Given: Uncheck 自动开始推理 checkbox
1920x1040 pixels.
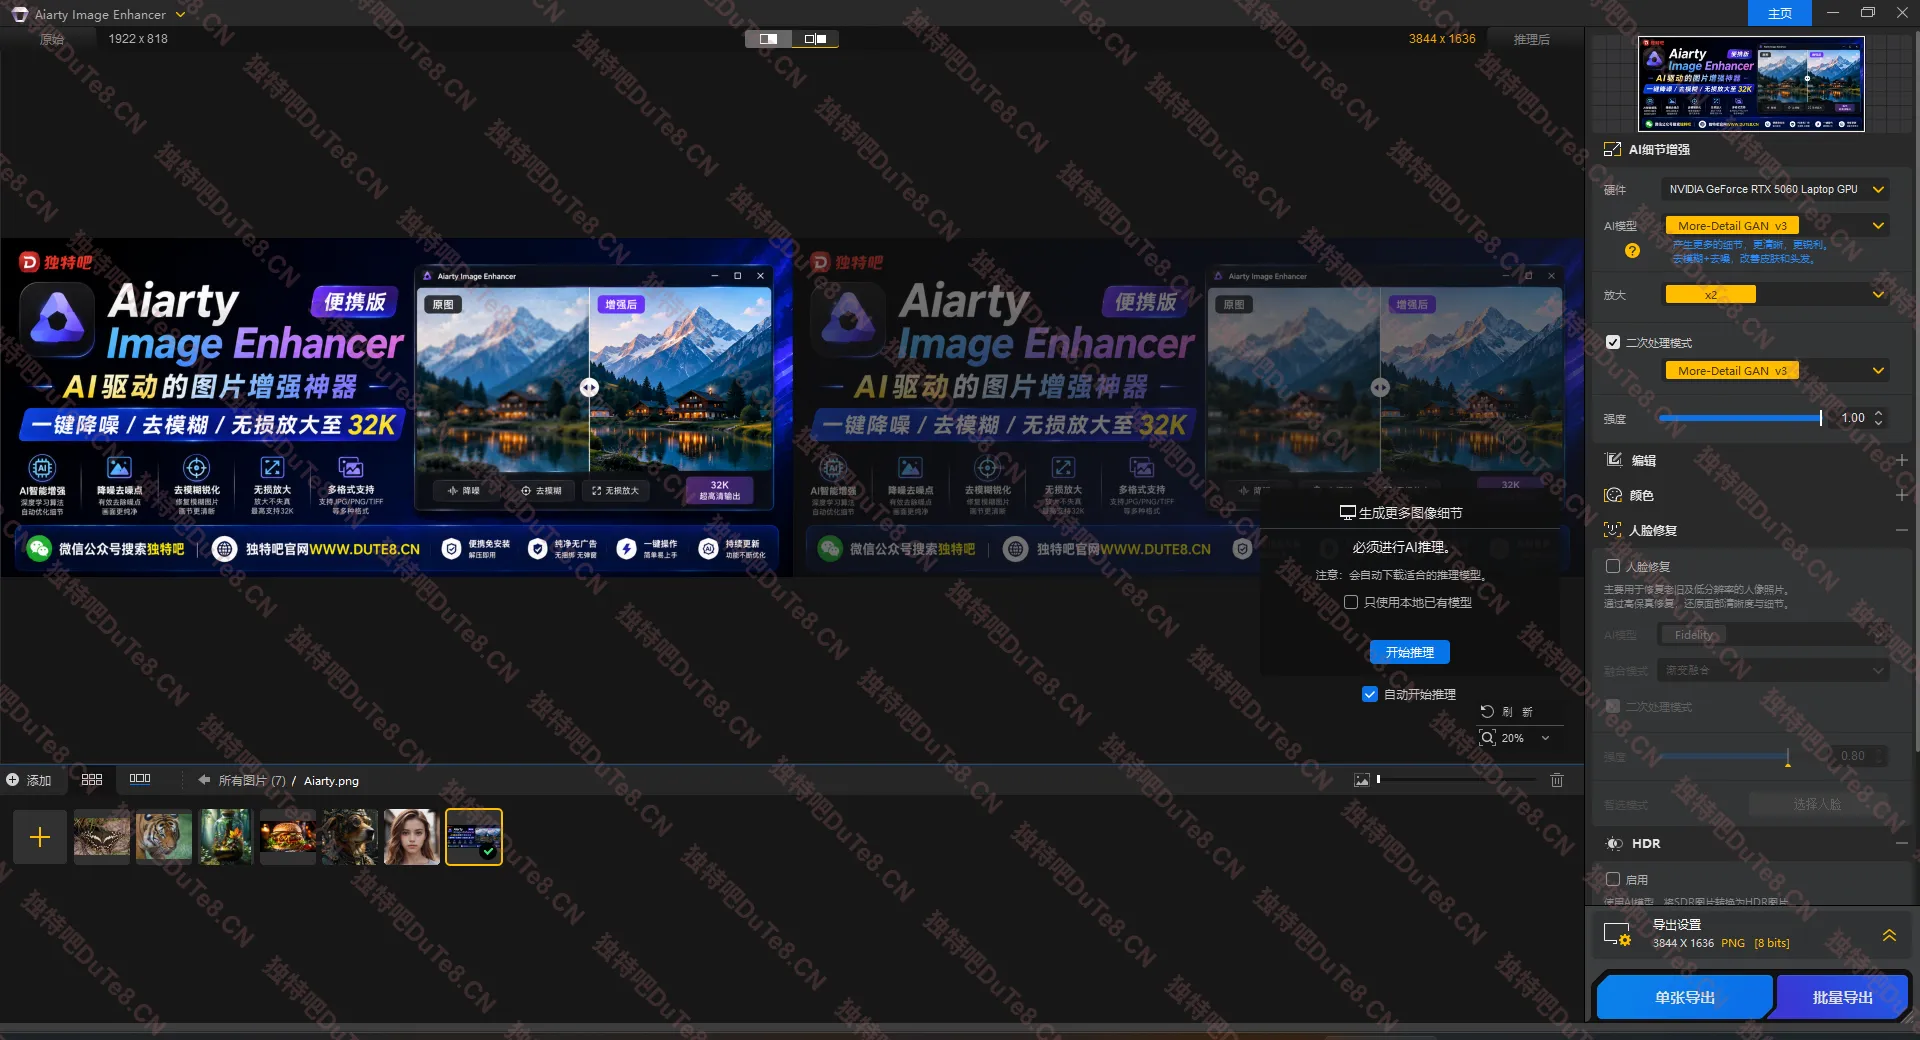Looking at the screenshot, I should (1370, 694).
